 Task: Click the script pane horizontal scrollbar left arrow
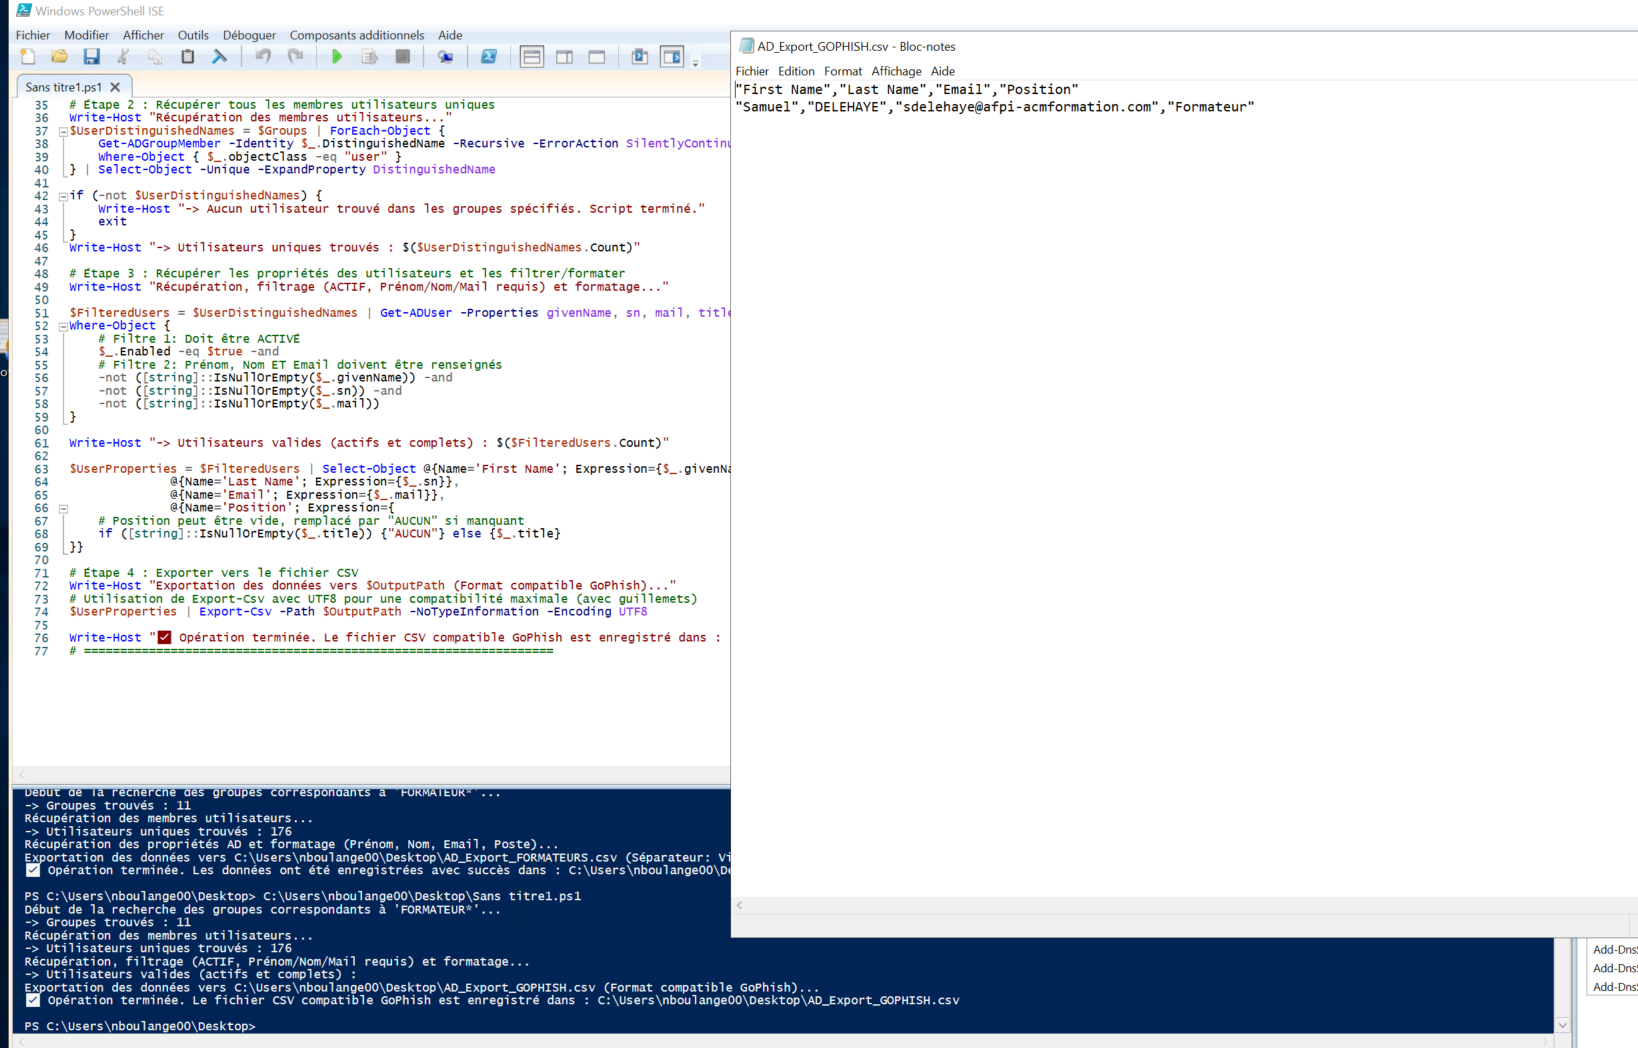(21, 774)
